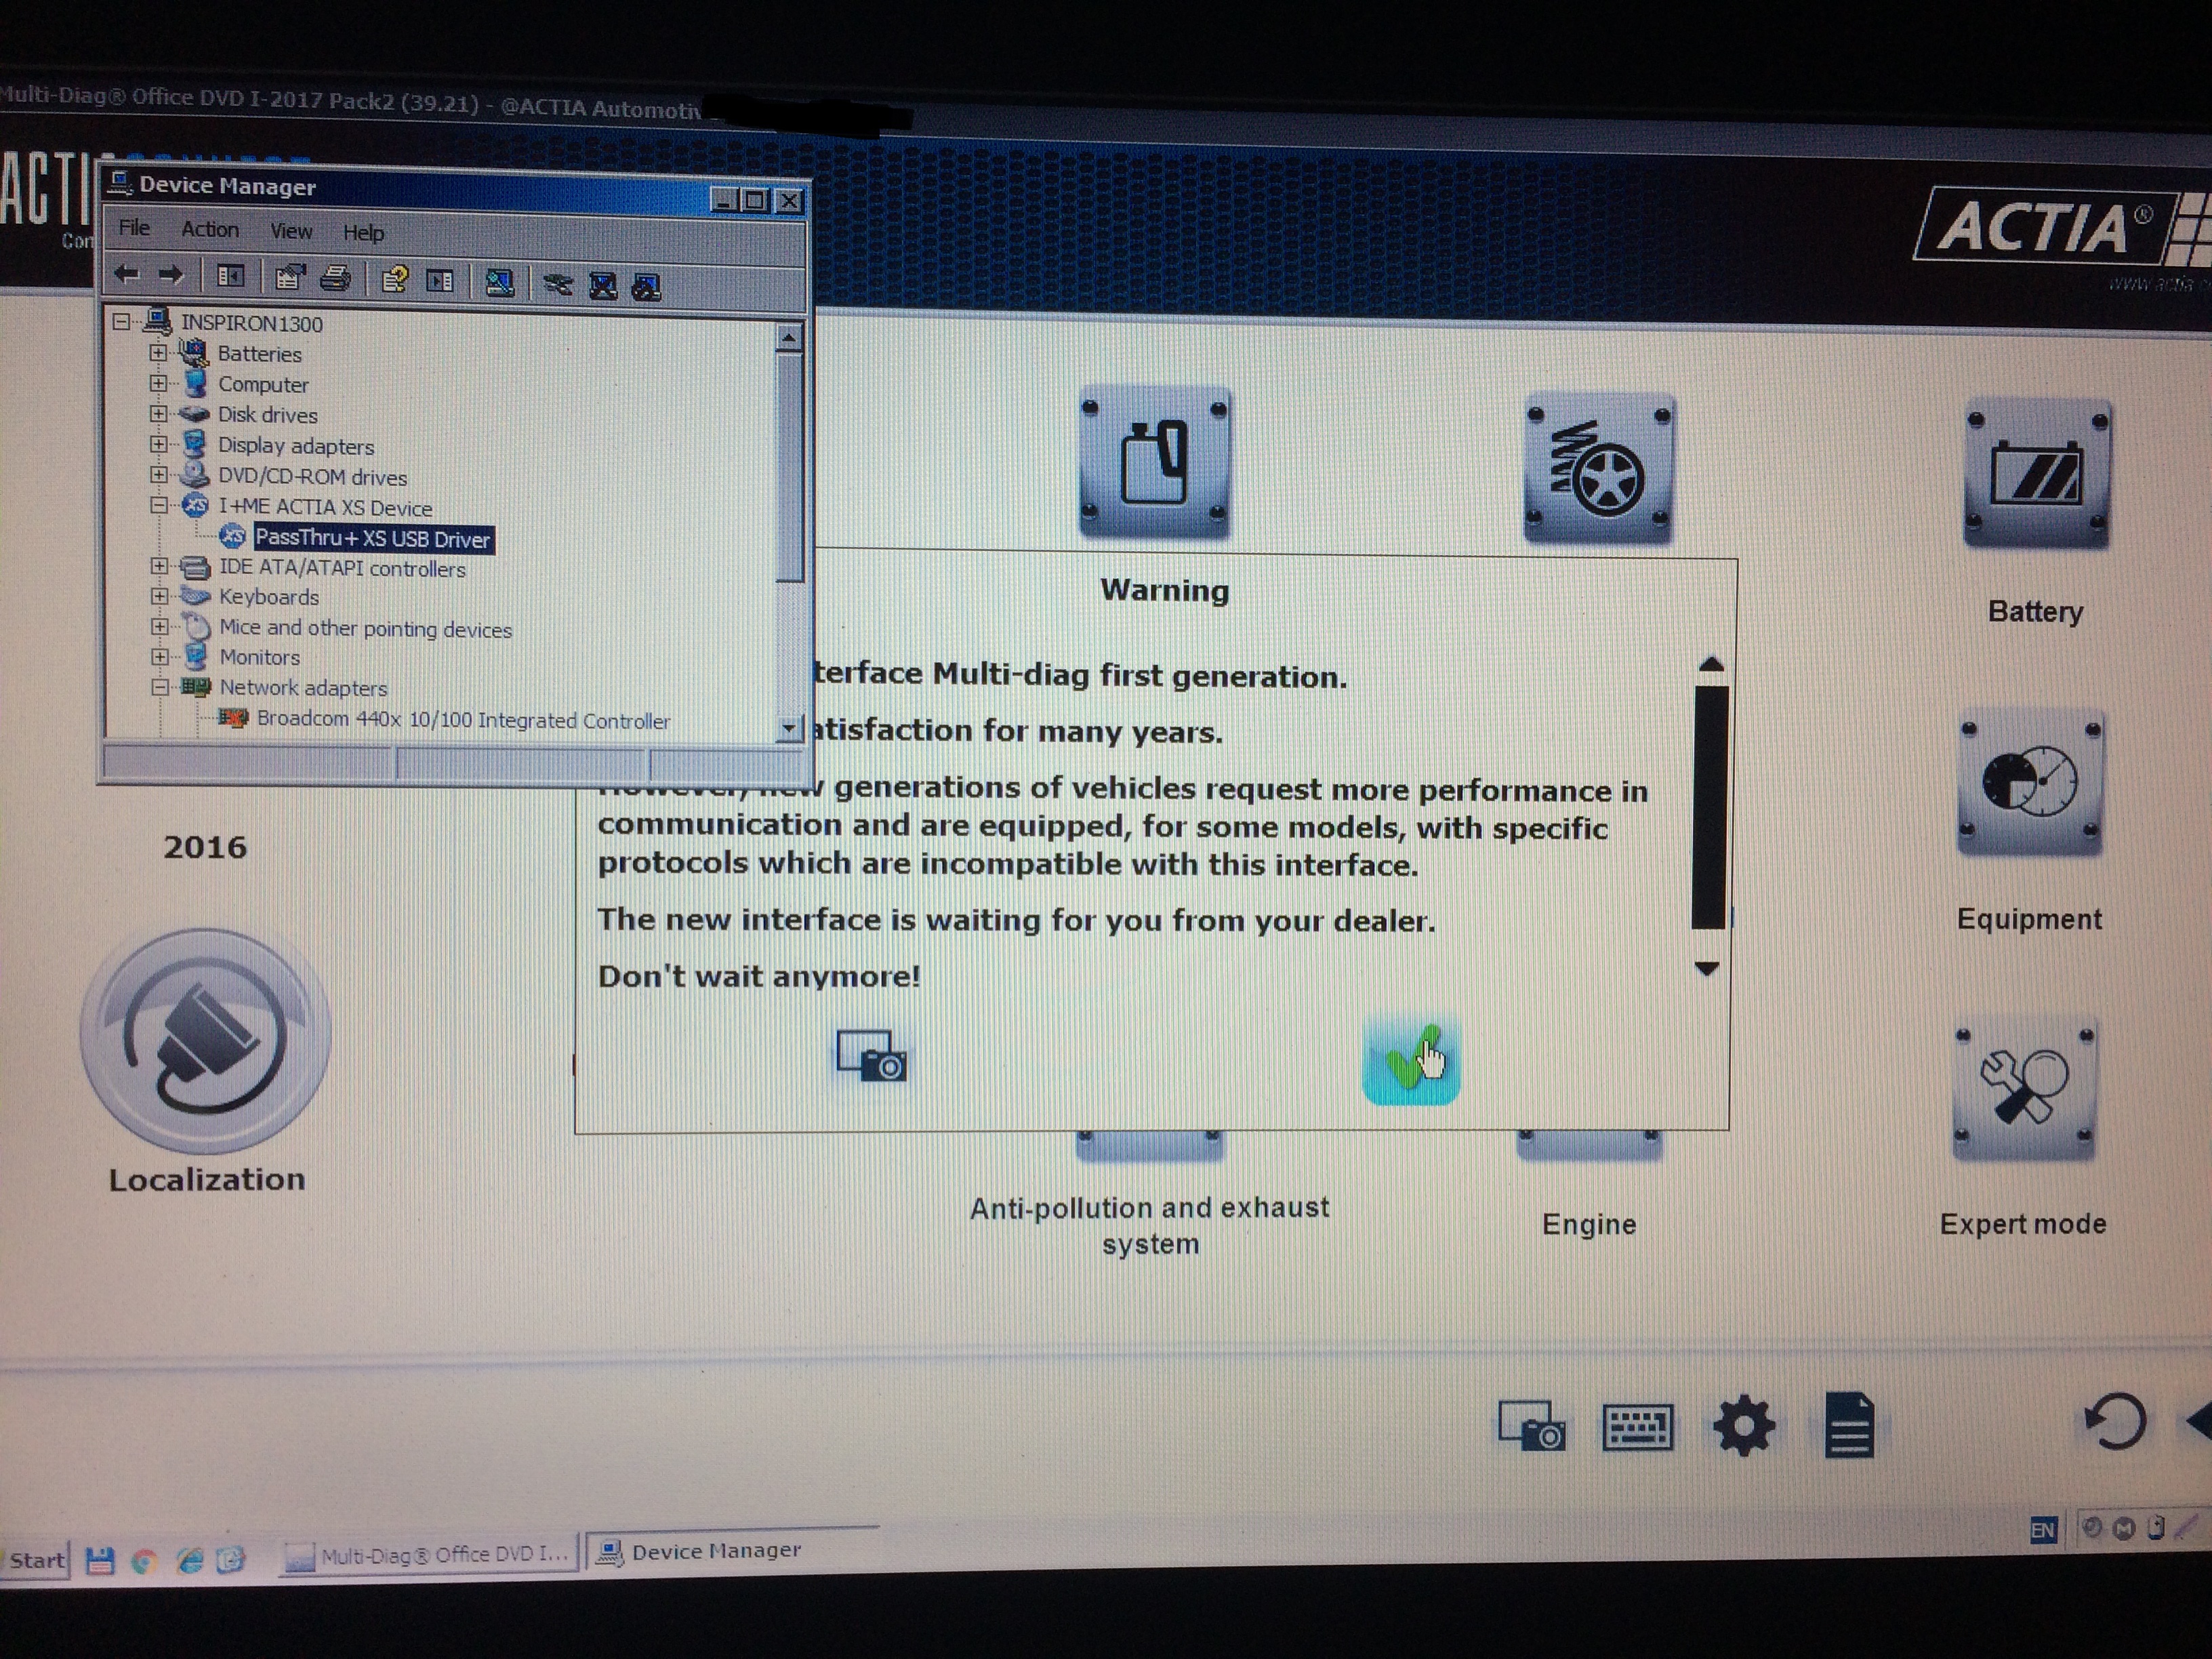2212x1659 pixels.
Task: Expand the DVD/CD-ROM drives tree node
Action: pos(159,474)
